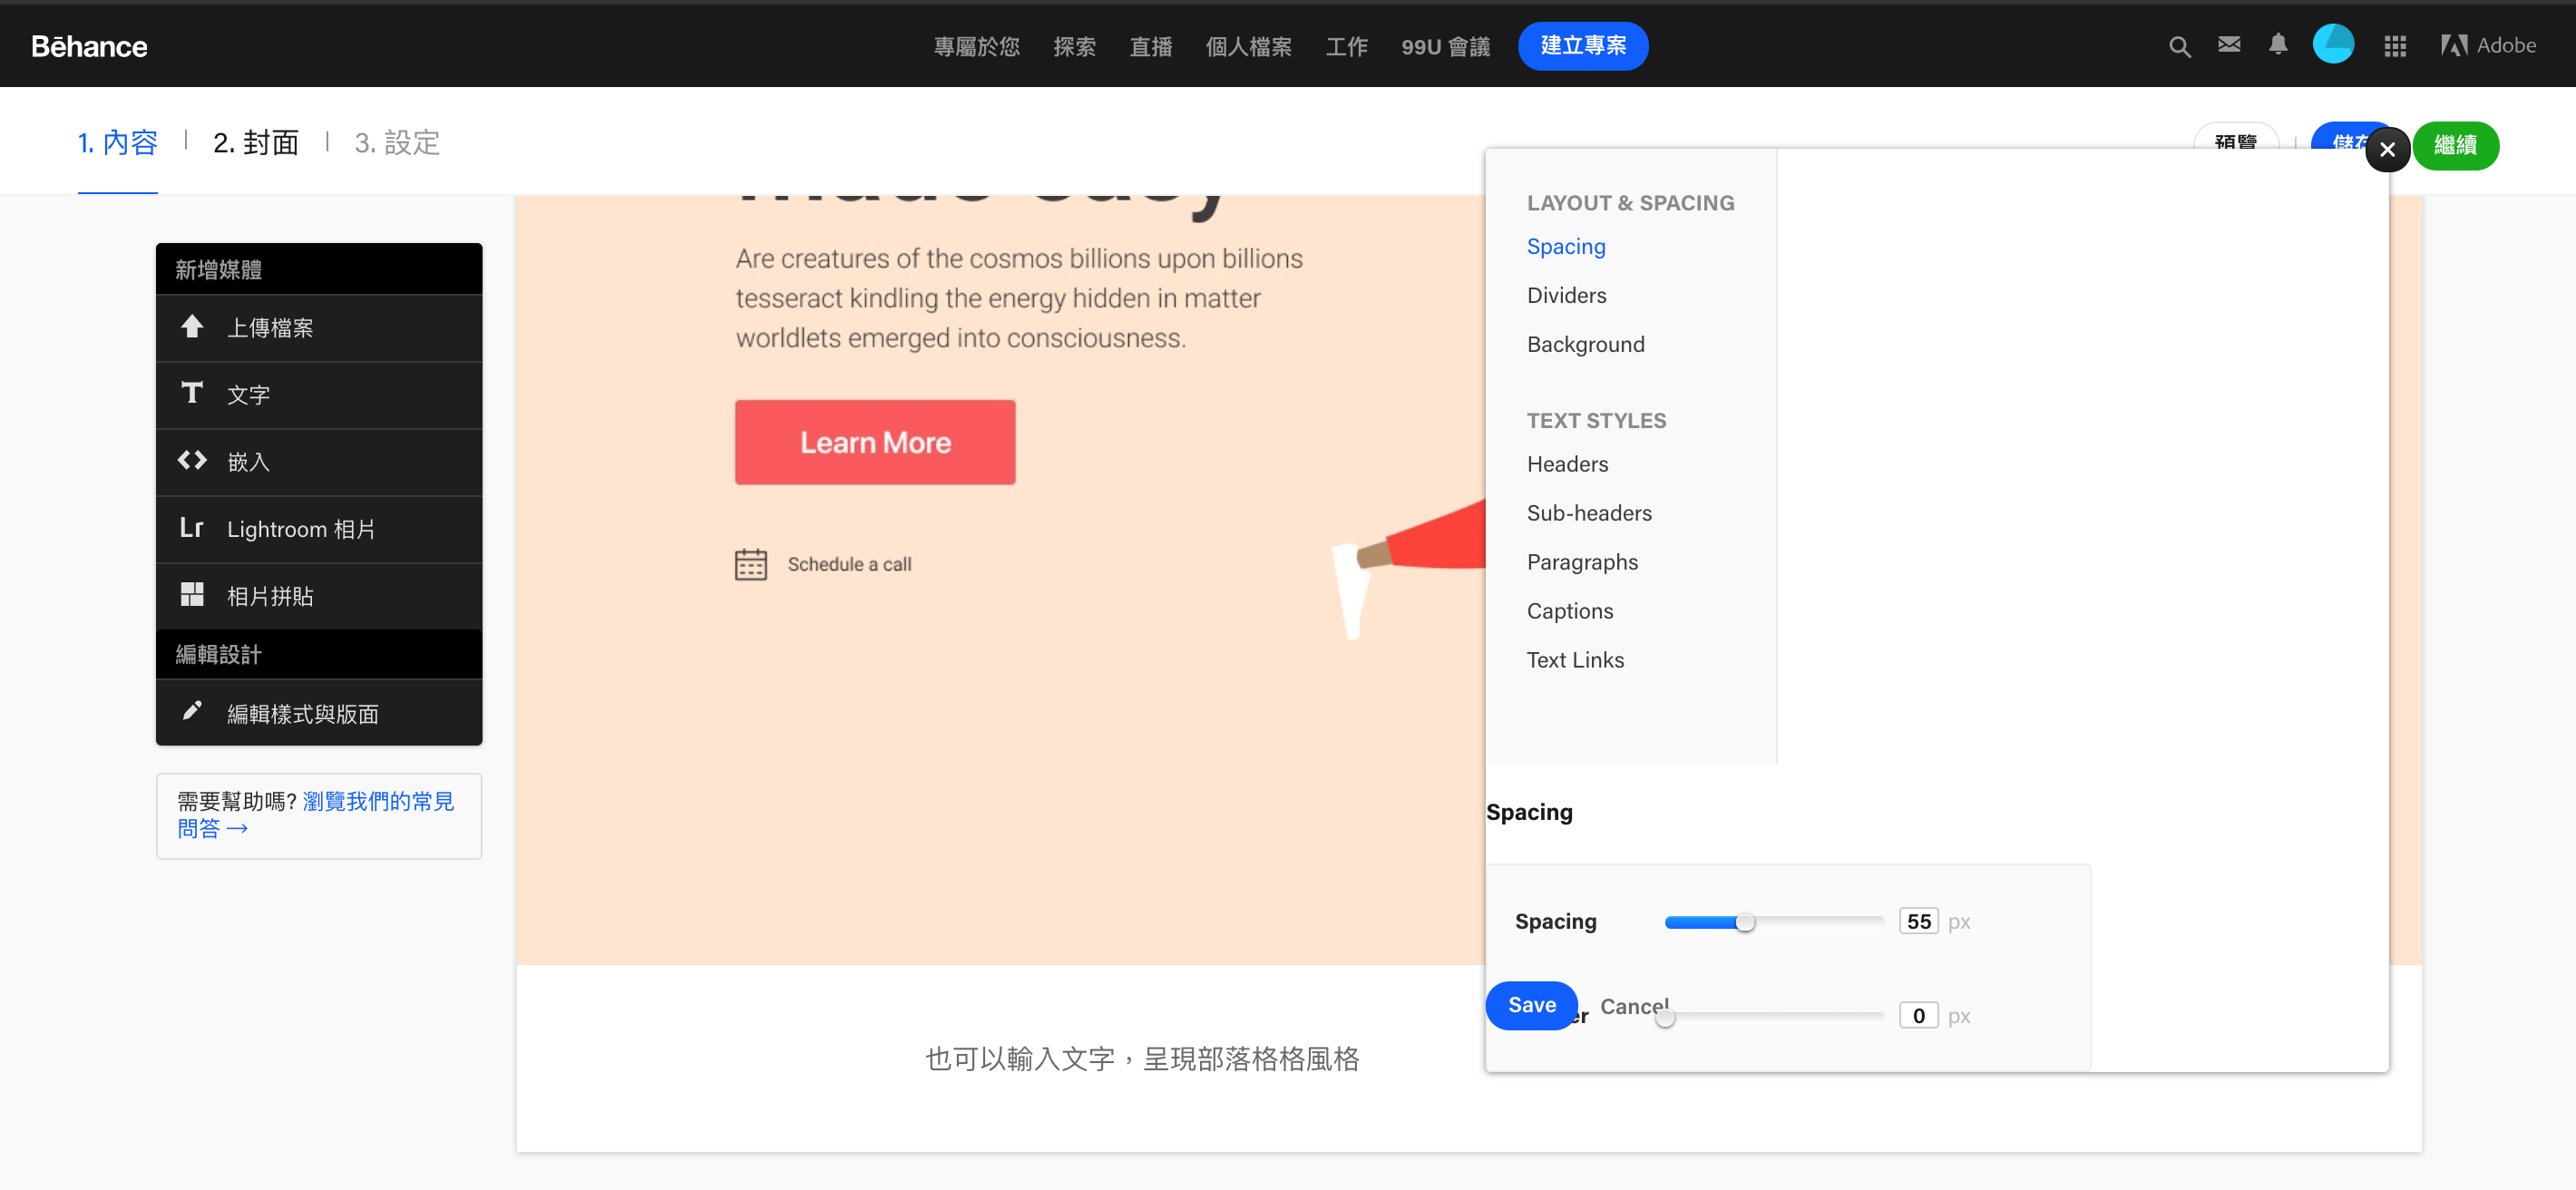This screenshot has height=1190, width=2576.
Task: Click the search magnifier icon
Action: coord(2179,46)
